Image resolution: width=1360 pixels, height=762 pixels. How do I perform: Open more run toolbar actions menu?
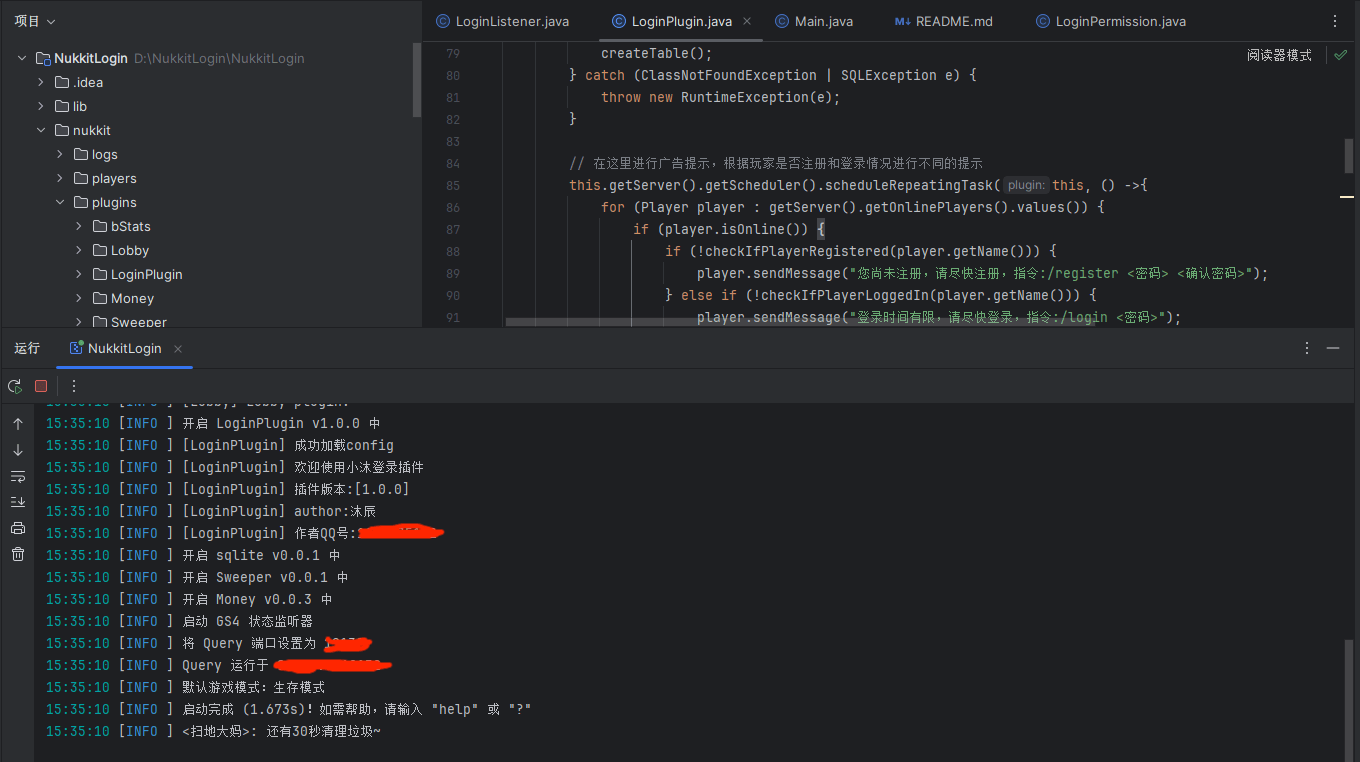pyautogui.click(x=73, y=386)
